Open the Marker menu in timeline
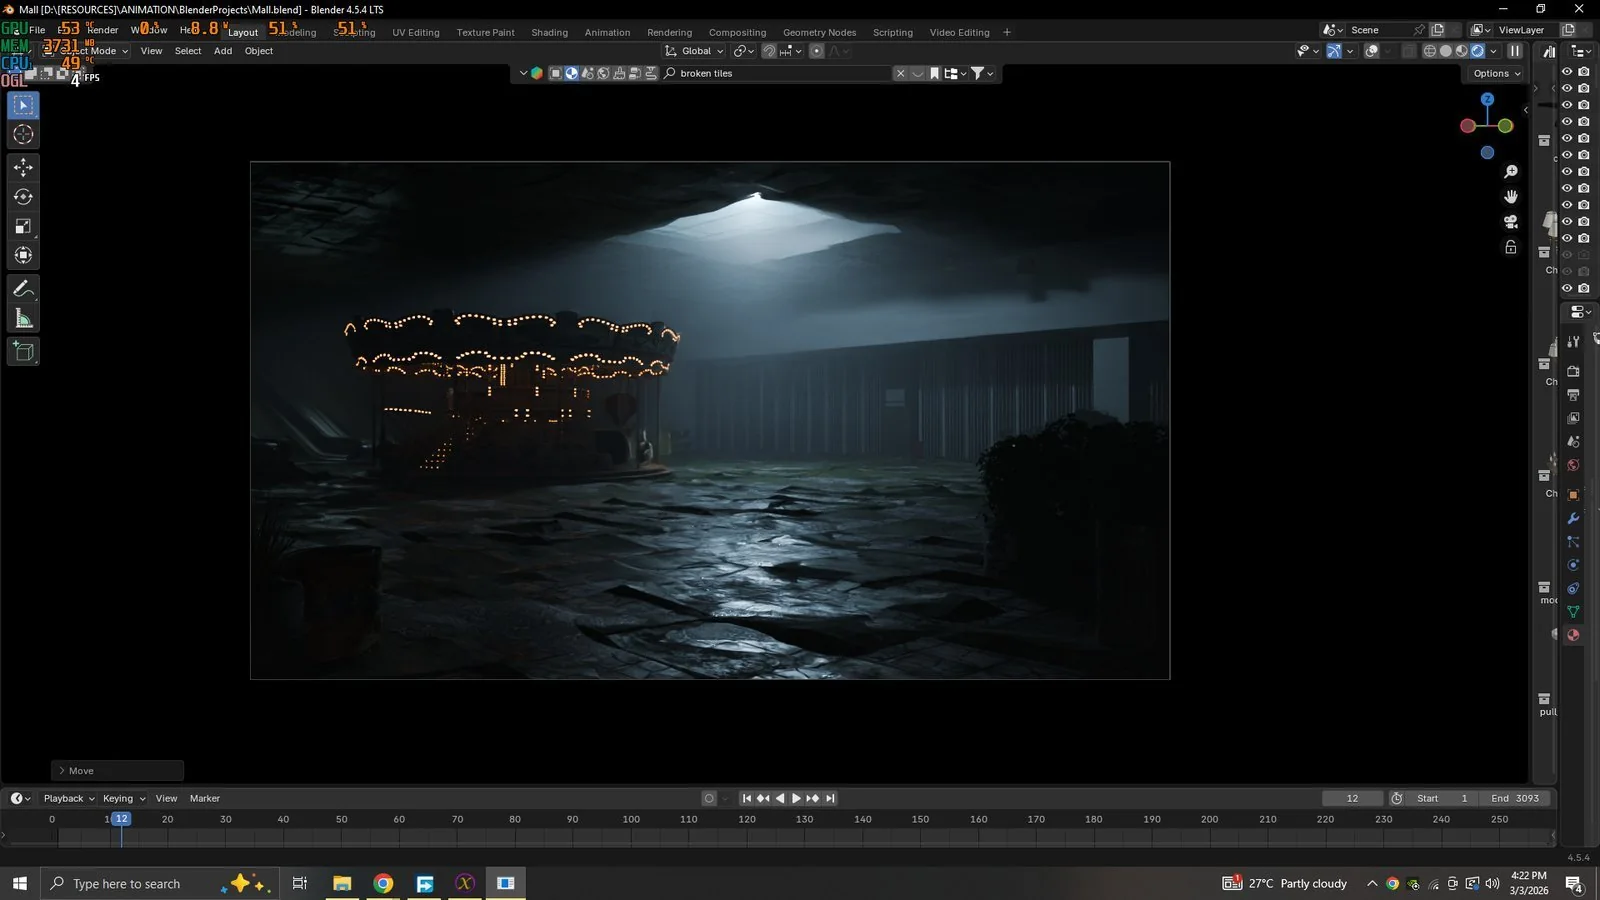Image resolution: width=1600 pixels, height=900 pixels. point(205,799)
